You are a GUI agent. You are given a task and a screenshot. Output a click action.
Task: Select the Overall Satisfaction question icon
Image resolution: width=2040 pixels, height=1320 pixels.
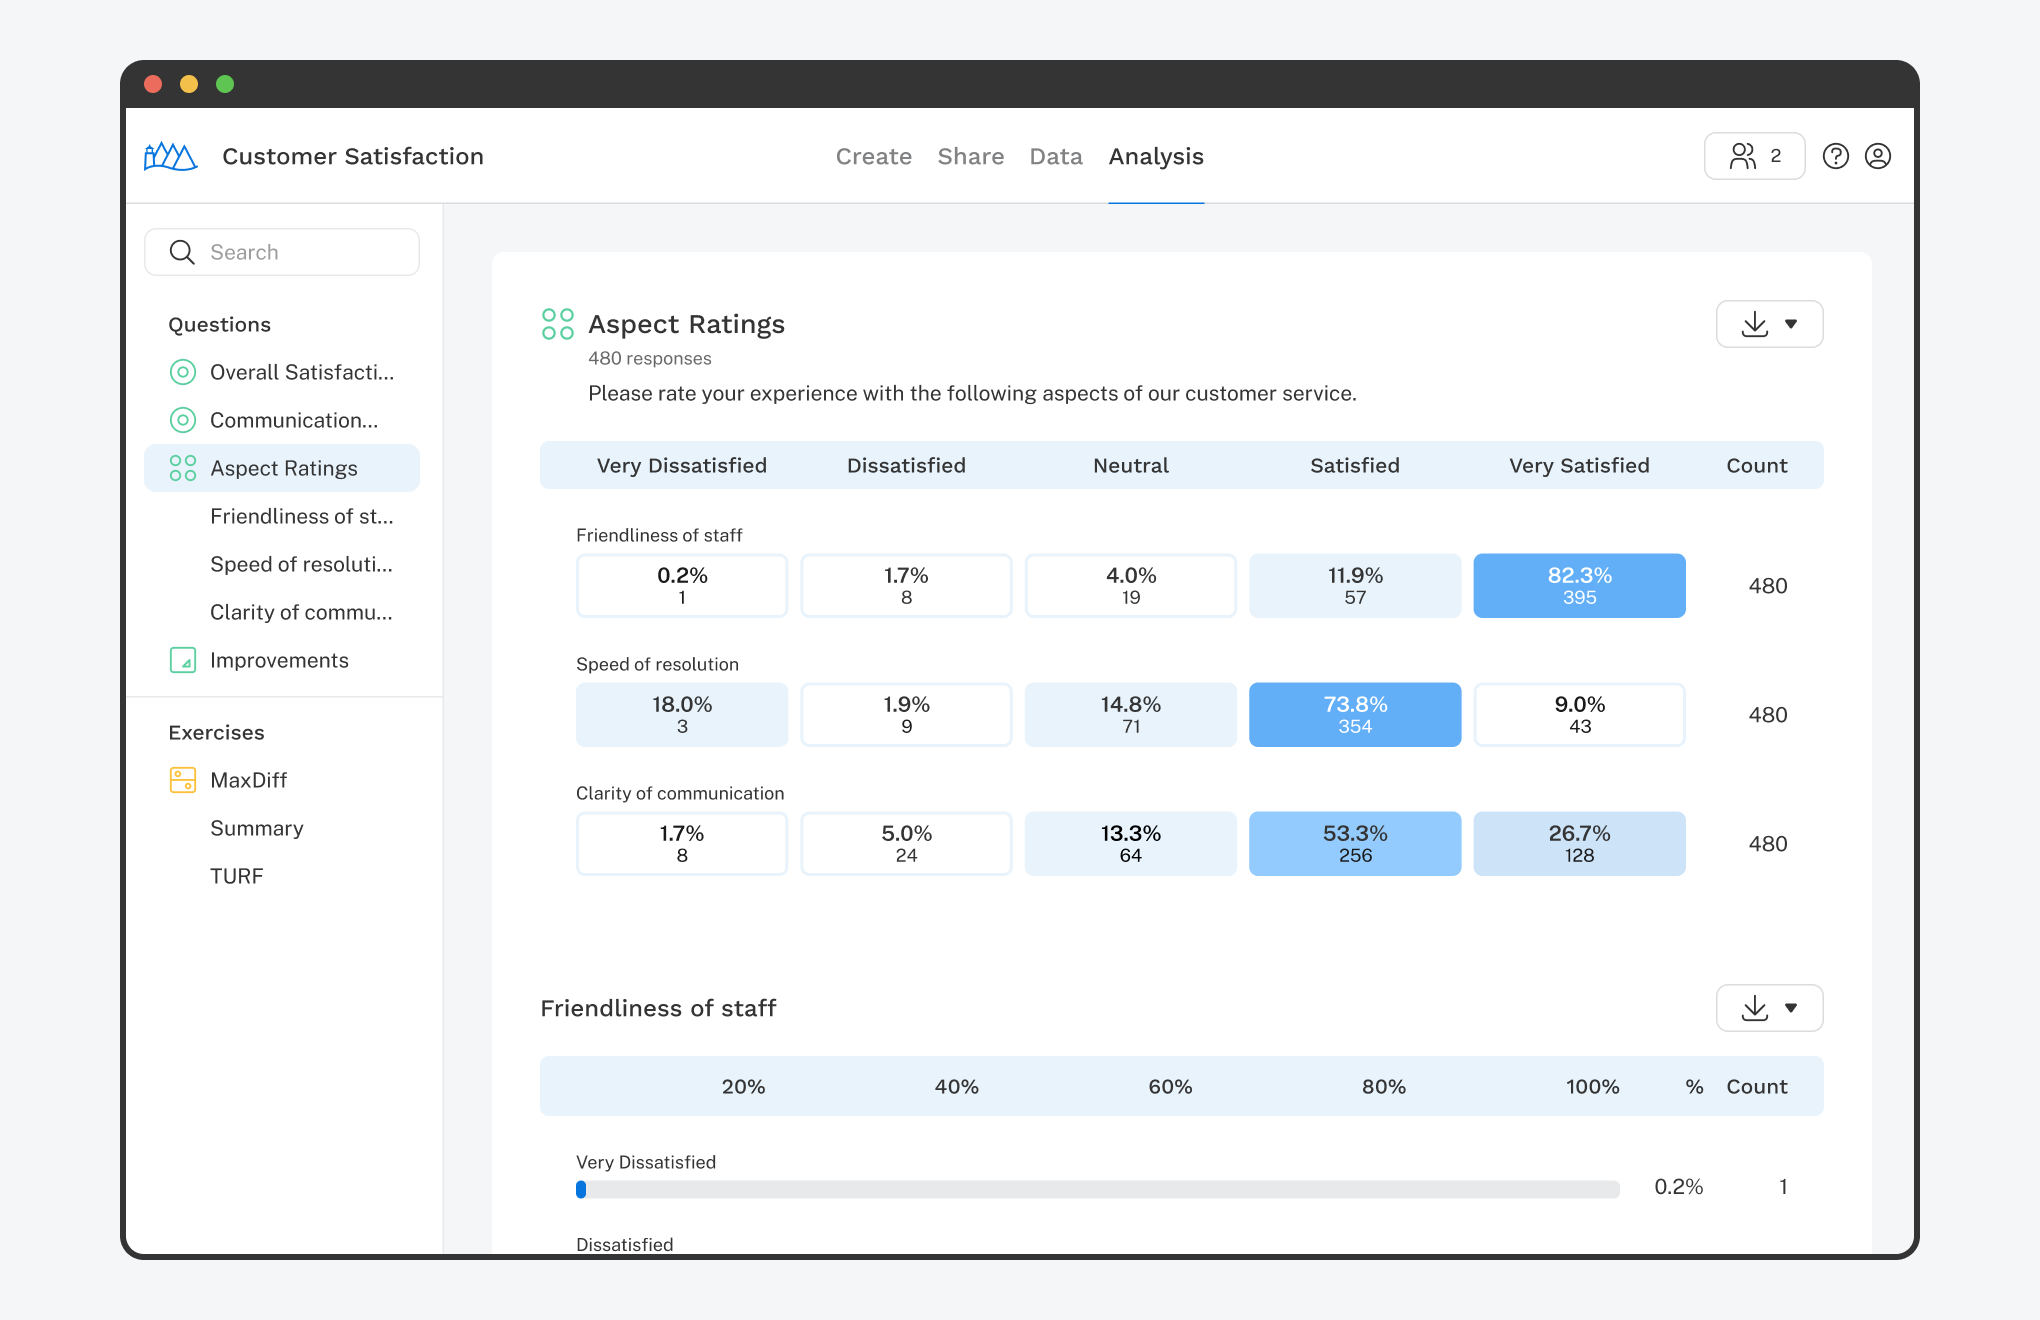[183, 371]
